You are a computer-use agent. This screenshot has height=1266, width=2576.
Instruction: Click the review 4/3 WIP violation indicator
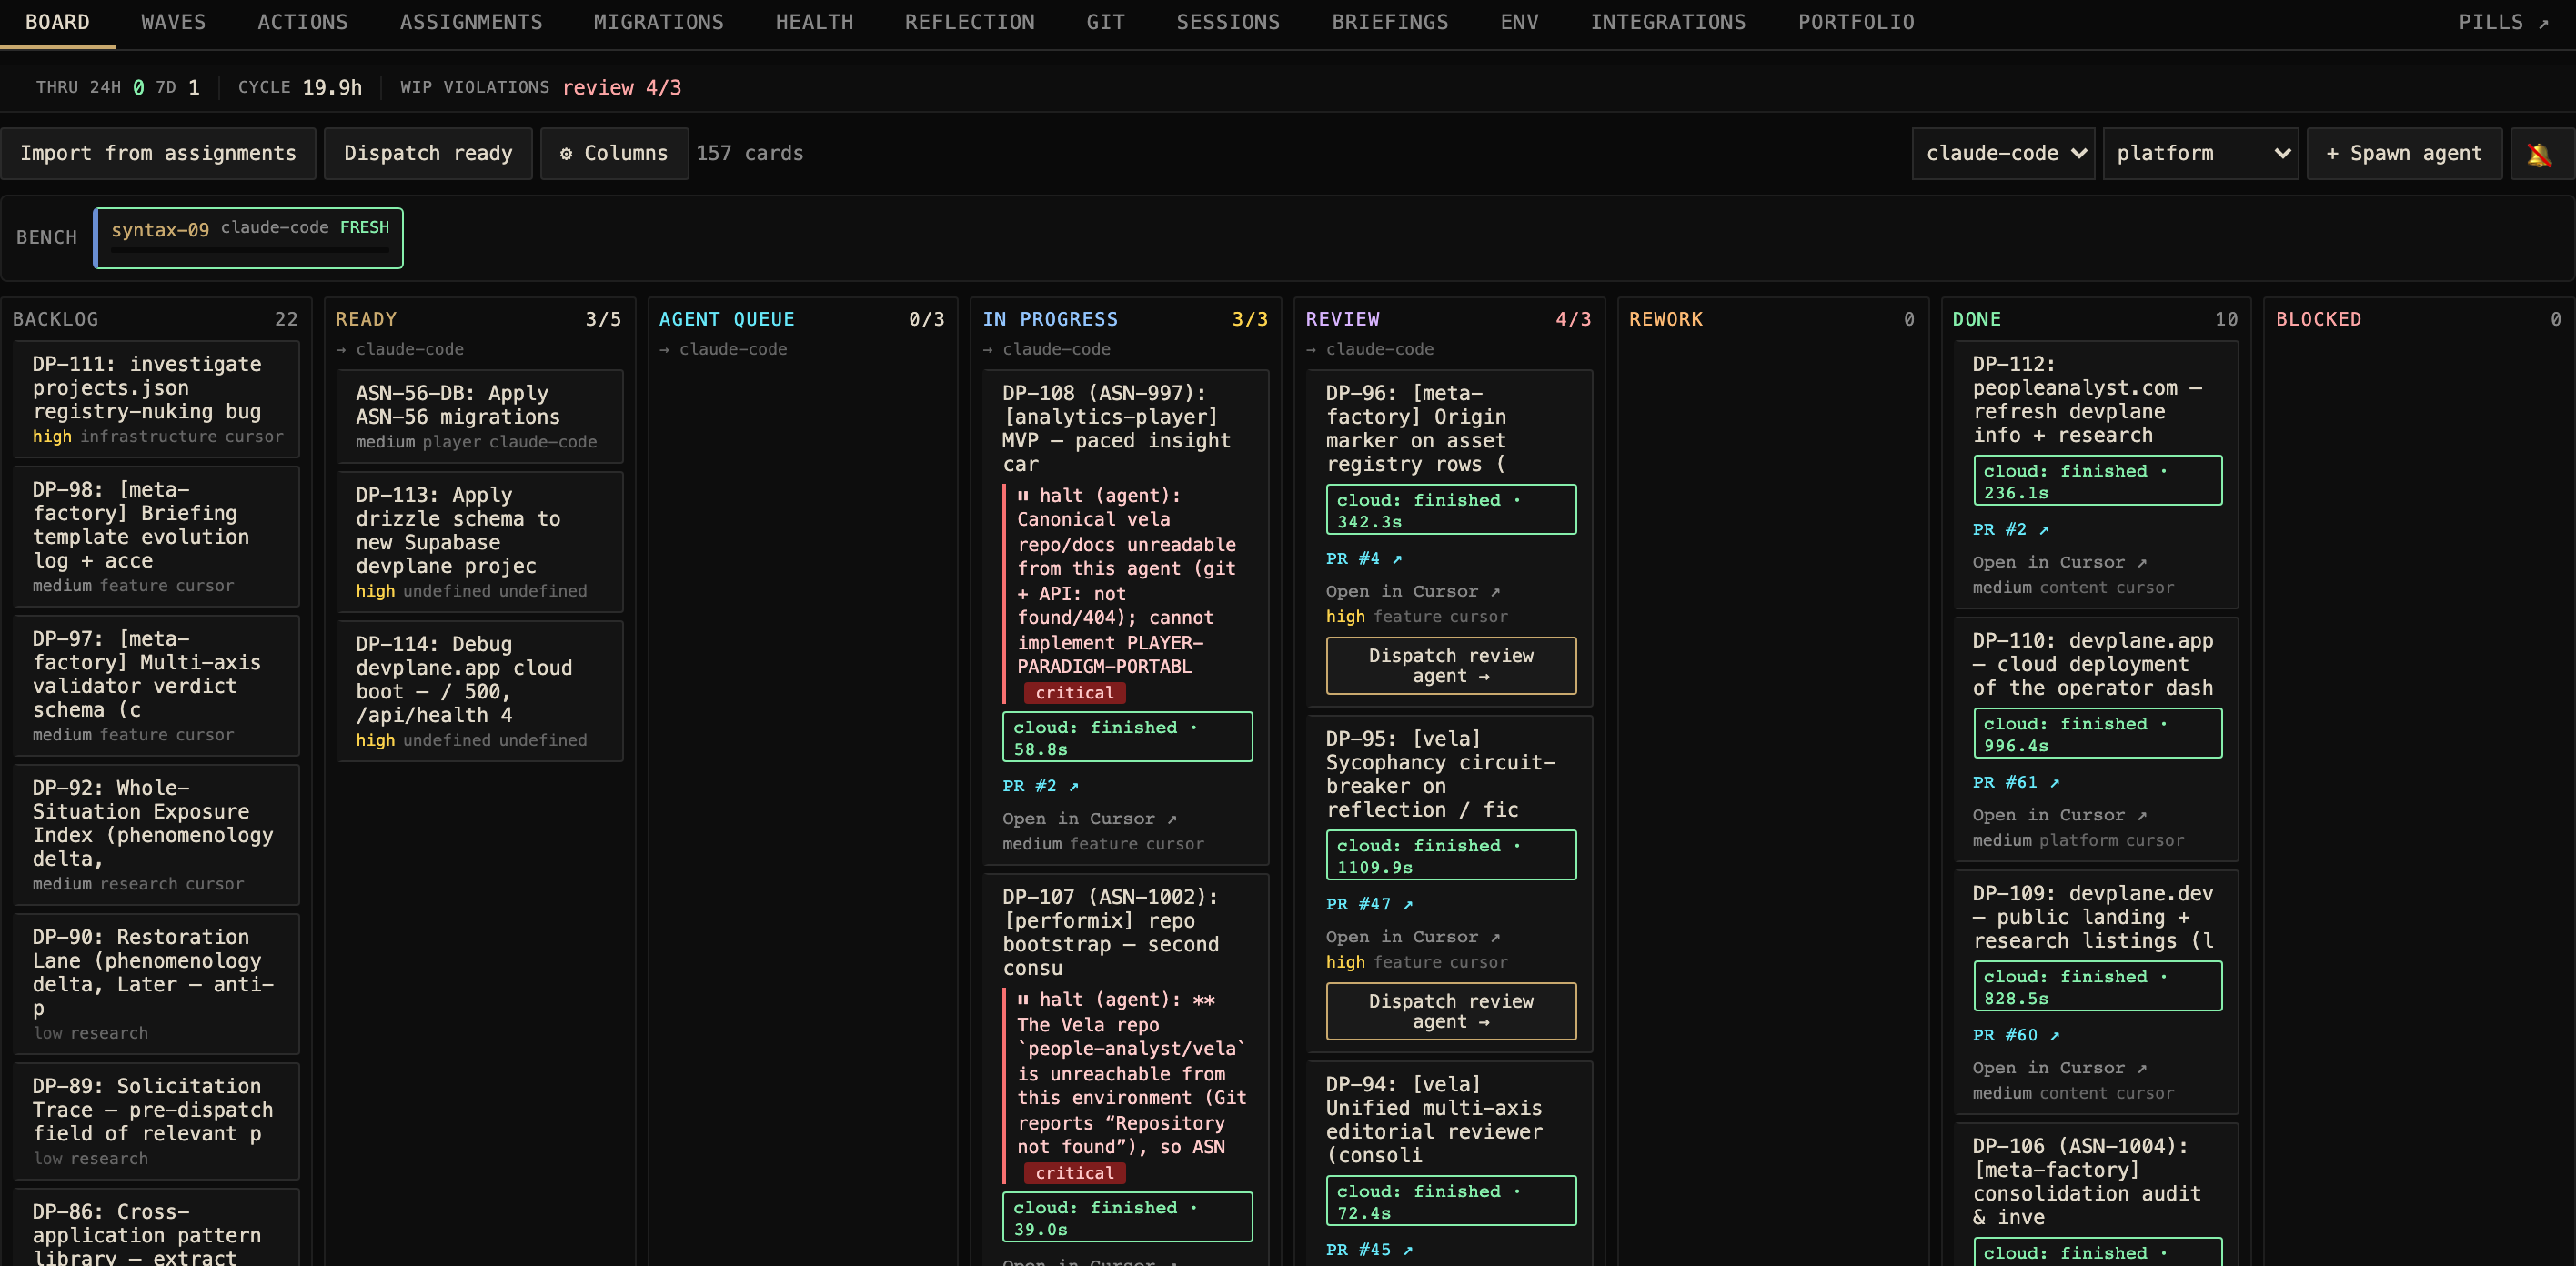[622, 88]
